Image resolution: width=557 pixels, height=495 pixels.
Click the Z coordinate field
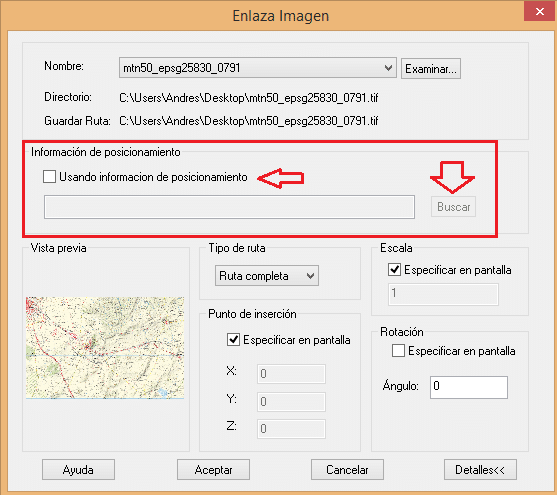point(291,429)
